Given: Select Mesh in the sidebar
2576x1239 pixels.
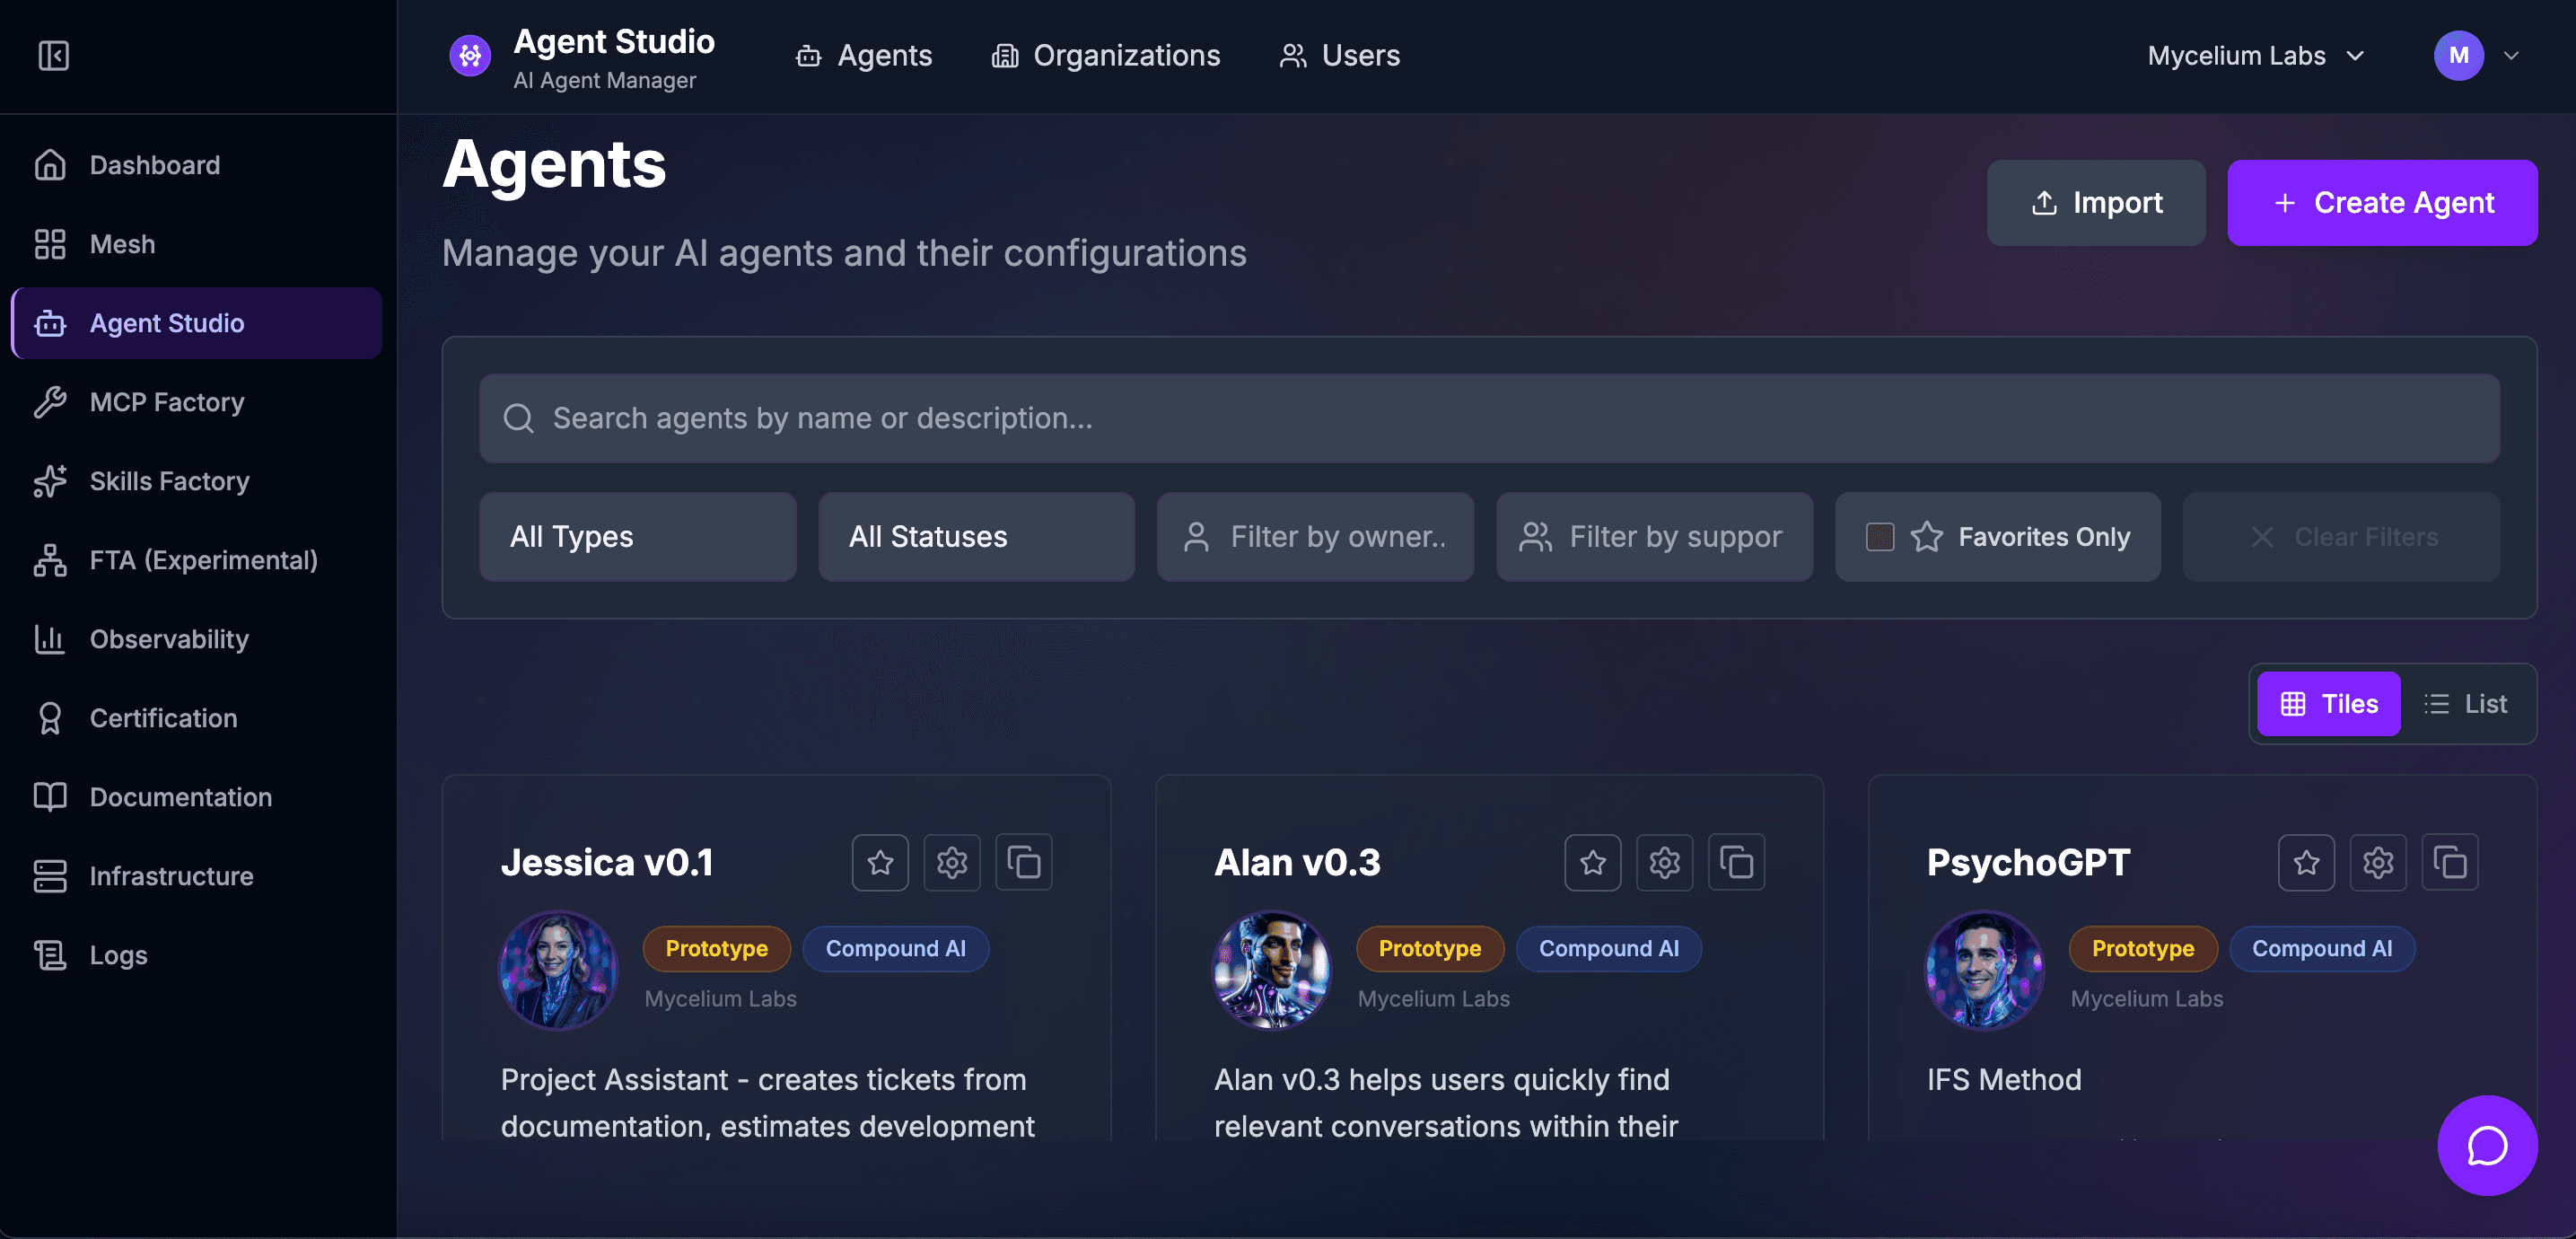Looking at the screenshot, I should [x=121, y=243].
